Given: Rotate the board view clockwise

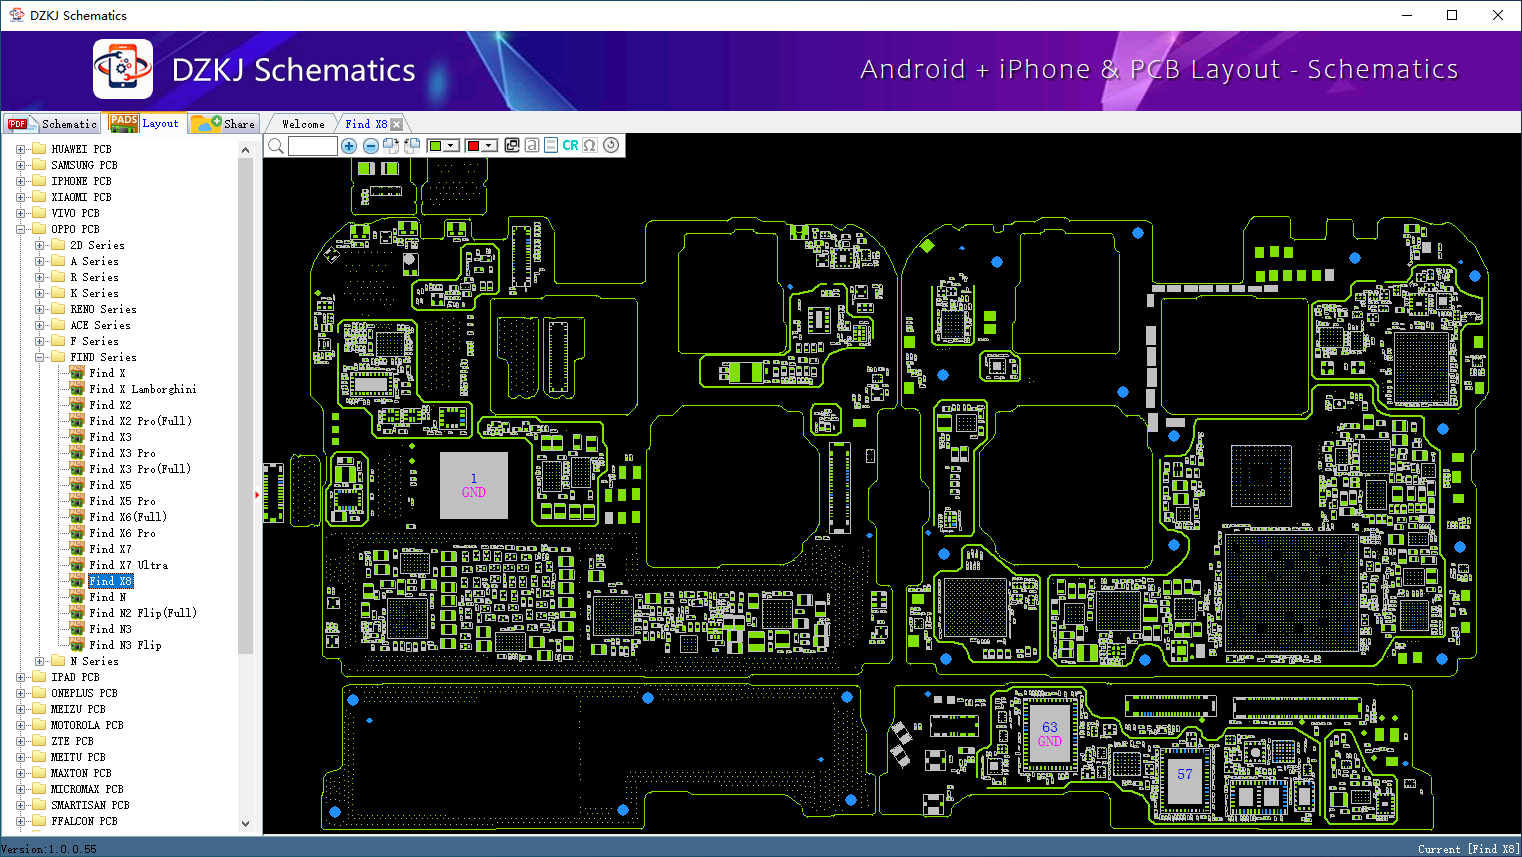Looking at the screenshot, I should pyautogui.click(x=391, y=146).
